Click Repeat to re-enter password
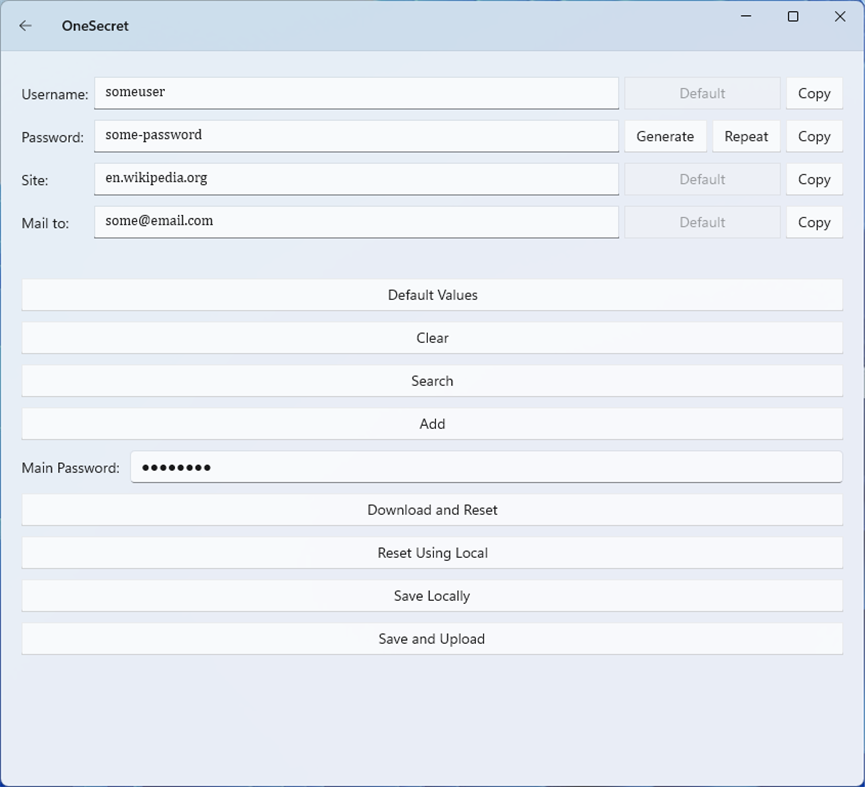Viewport: 865px width, 787px height. pos(746,136)
